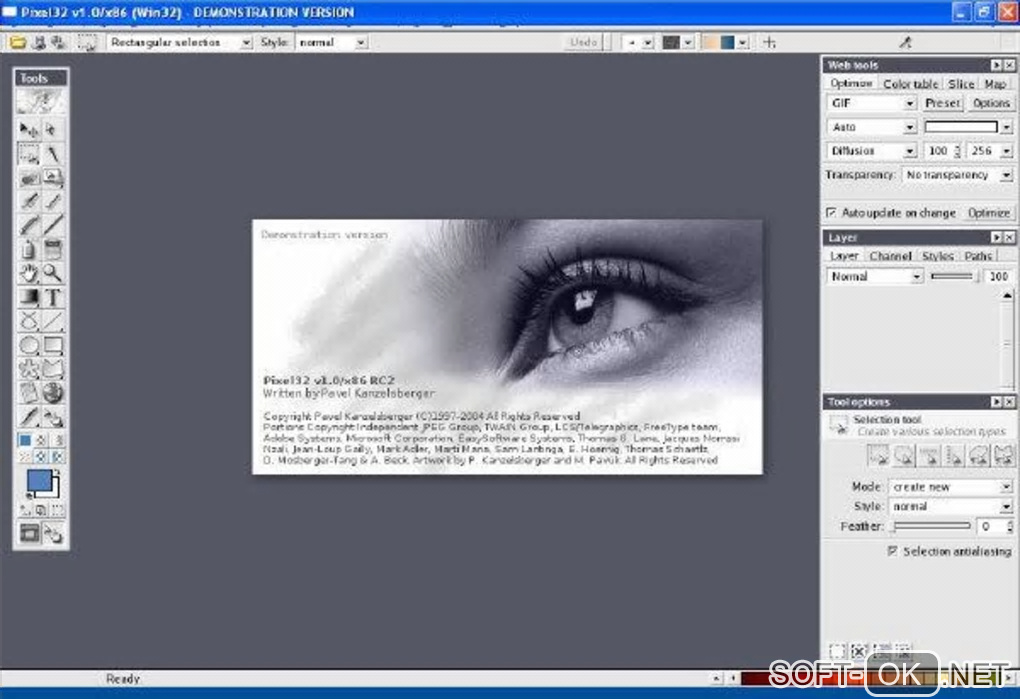Select the Move tool in Tools

pyautogui.click(x=28, y=130)
